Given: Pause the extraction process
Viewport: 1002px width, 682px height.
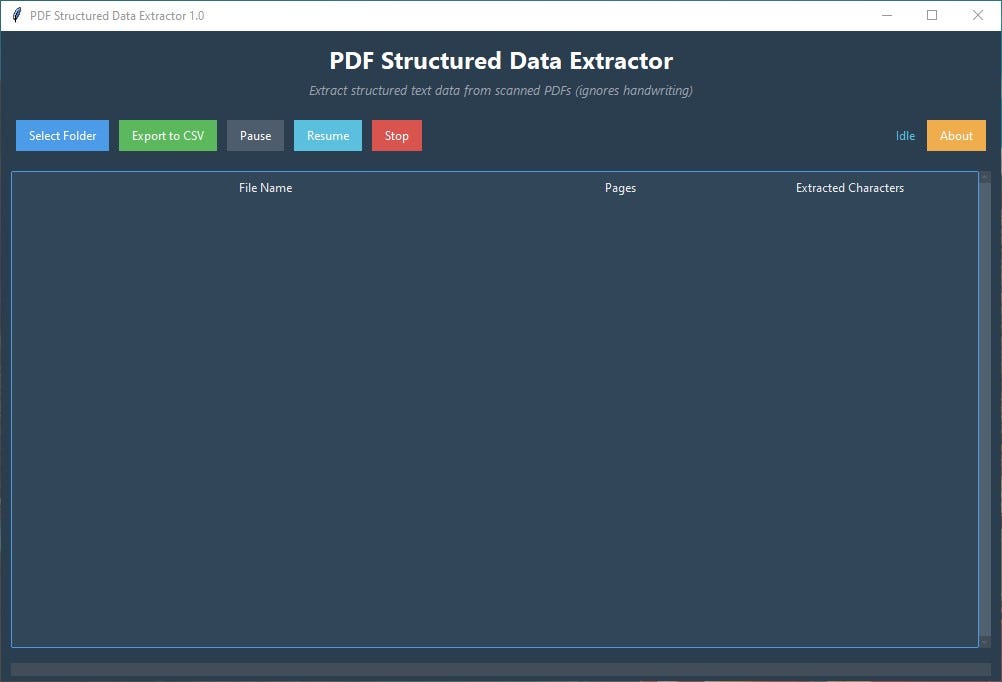Looking at the screenshot, I should pos(256,136).
